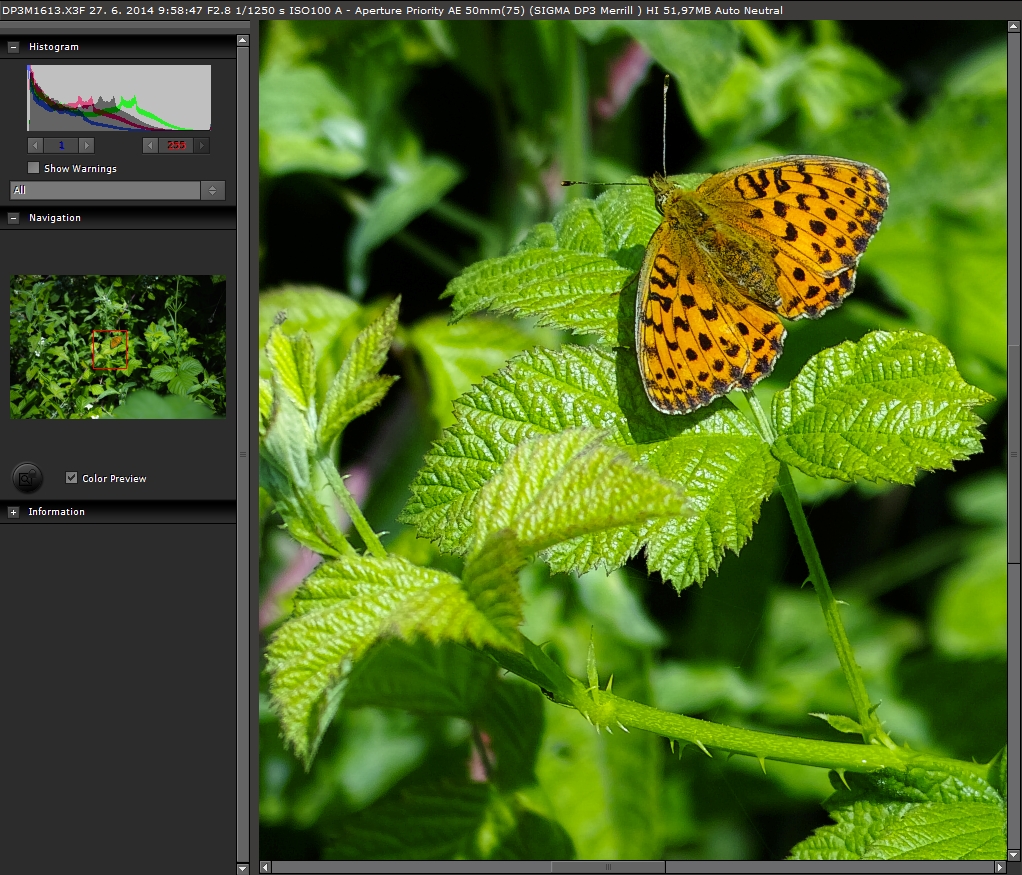This screenshot has height=875, width=1022.
Task: Decrease the highlight warning value of 255
Action: [150, 145]
